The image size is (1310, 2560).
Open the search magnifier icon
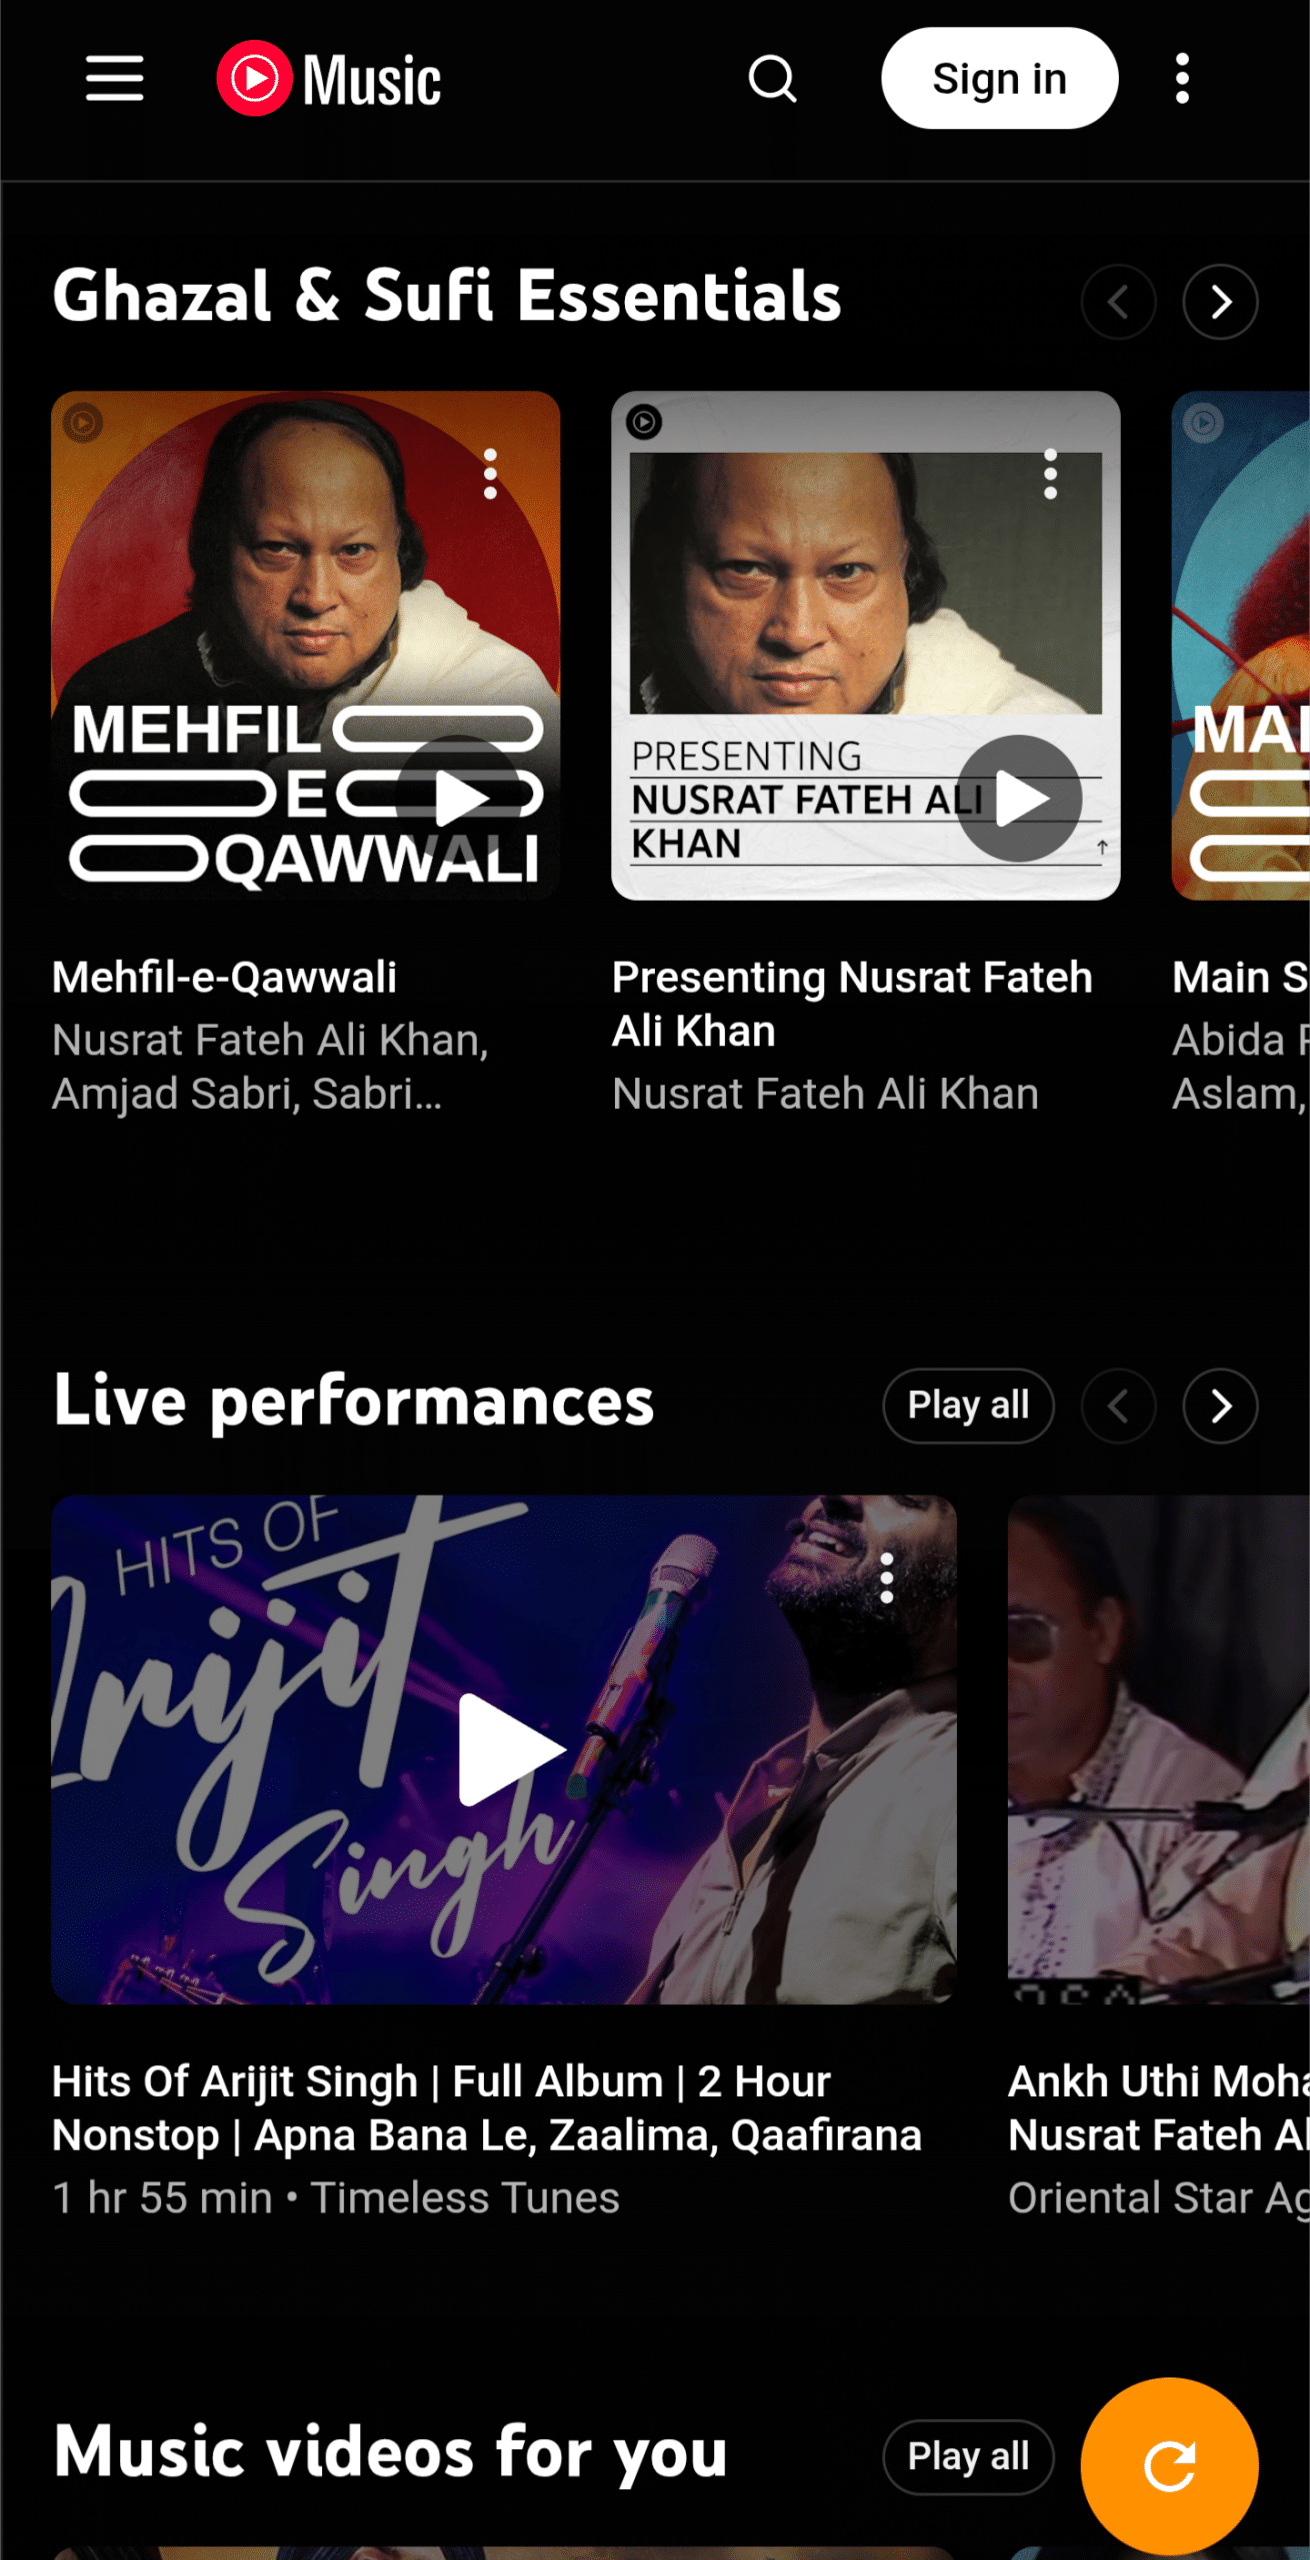click(772, 78)
